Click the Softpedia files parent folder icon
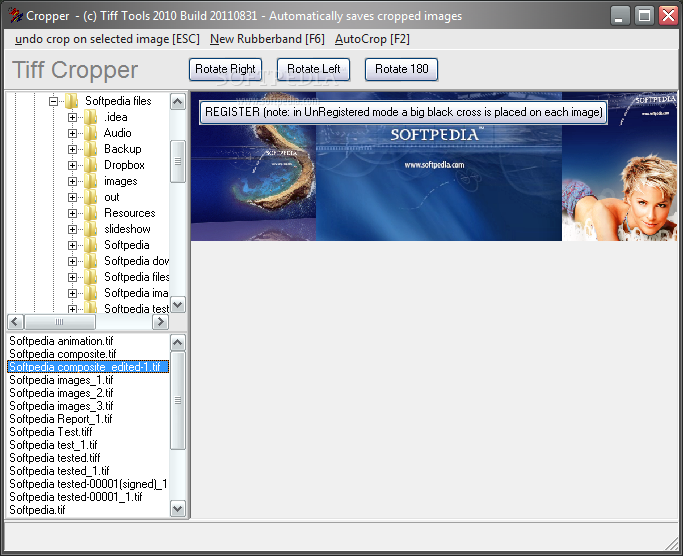 coord(71,101)
